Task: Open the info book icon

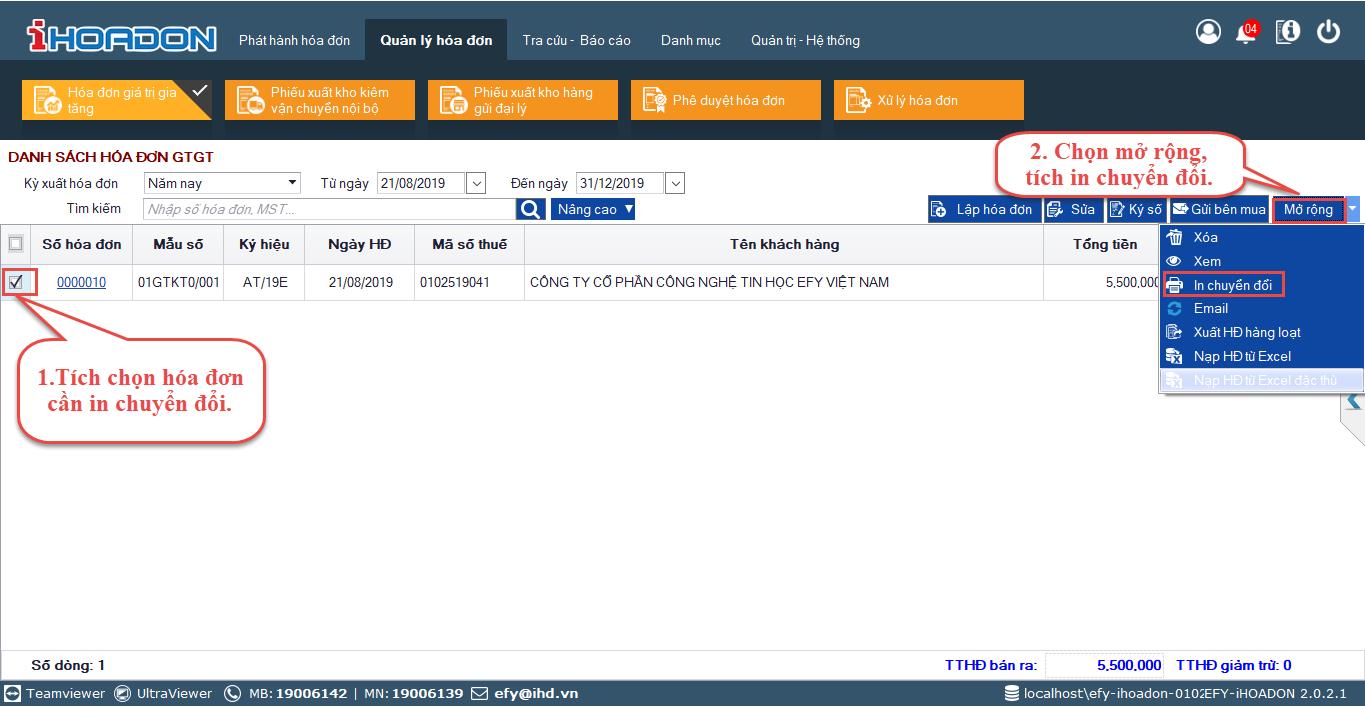Action: (1288, 32)
